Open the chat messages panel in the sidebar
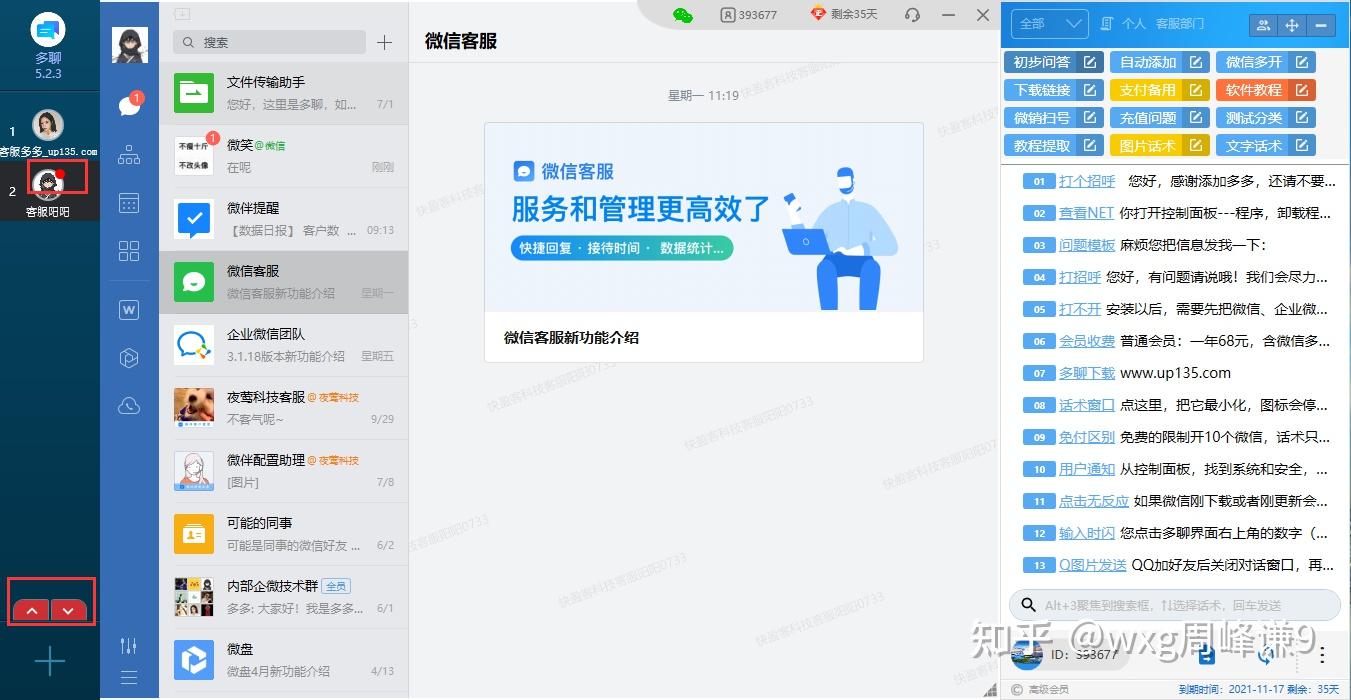 coord(128,105)
